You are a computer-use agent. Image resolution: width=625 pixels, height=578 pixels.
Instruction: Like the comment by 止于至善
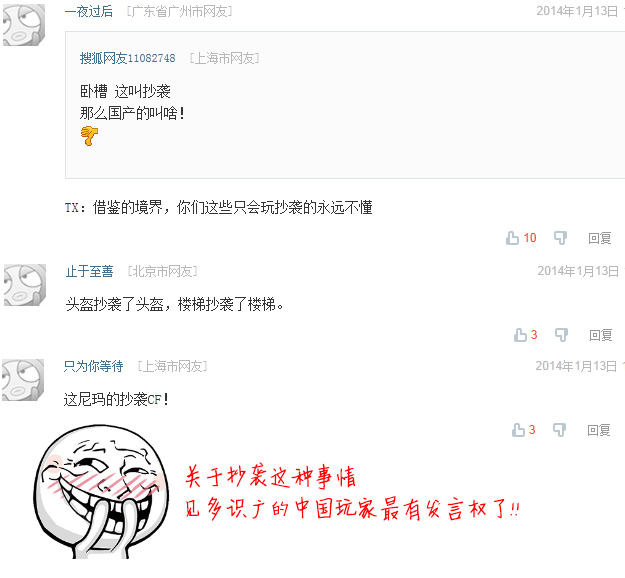[x=520, y=335]
